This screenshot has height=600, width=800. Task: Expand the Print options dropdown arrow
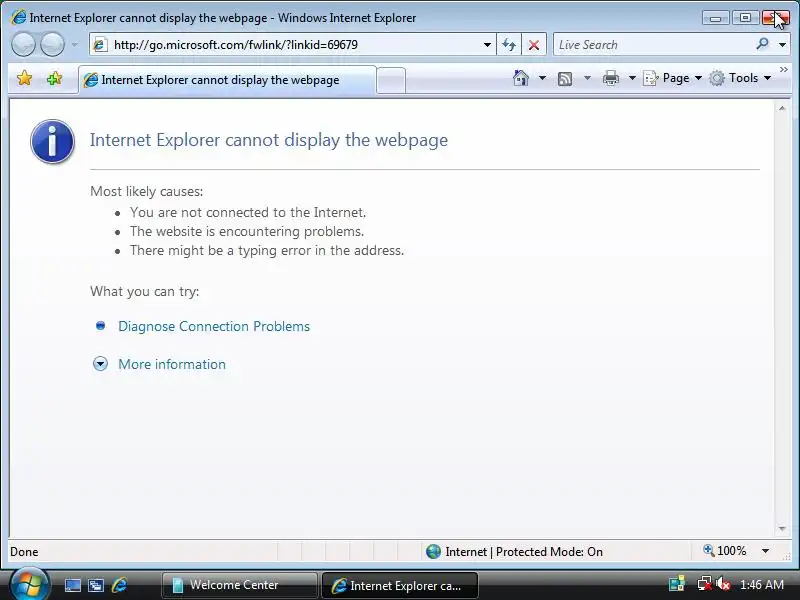(632, 78)
